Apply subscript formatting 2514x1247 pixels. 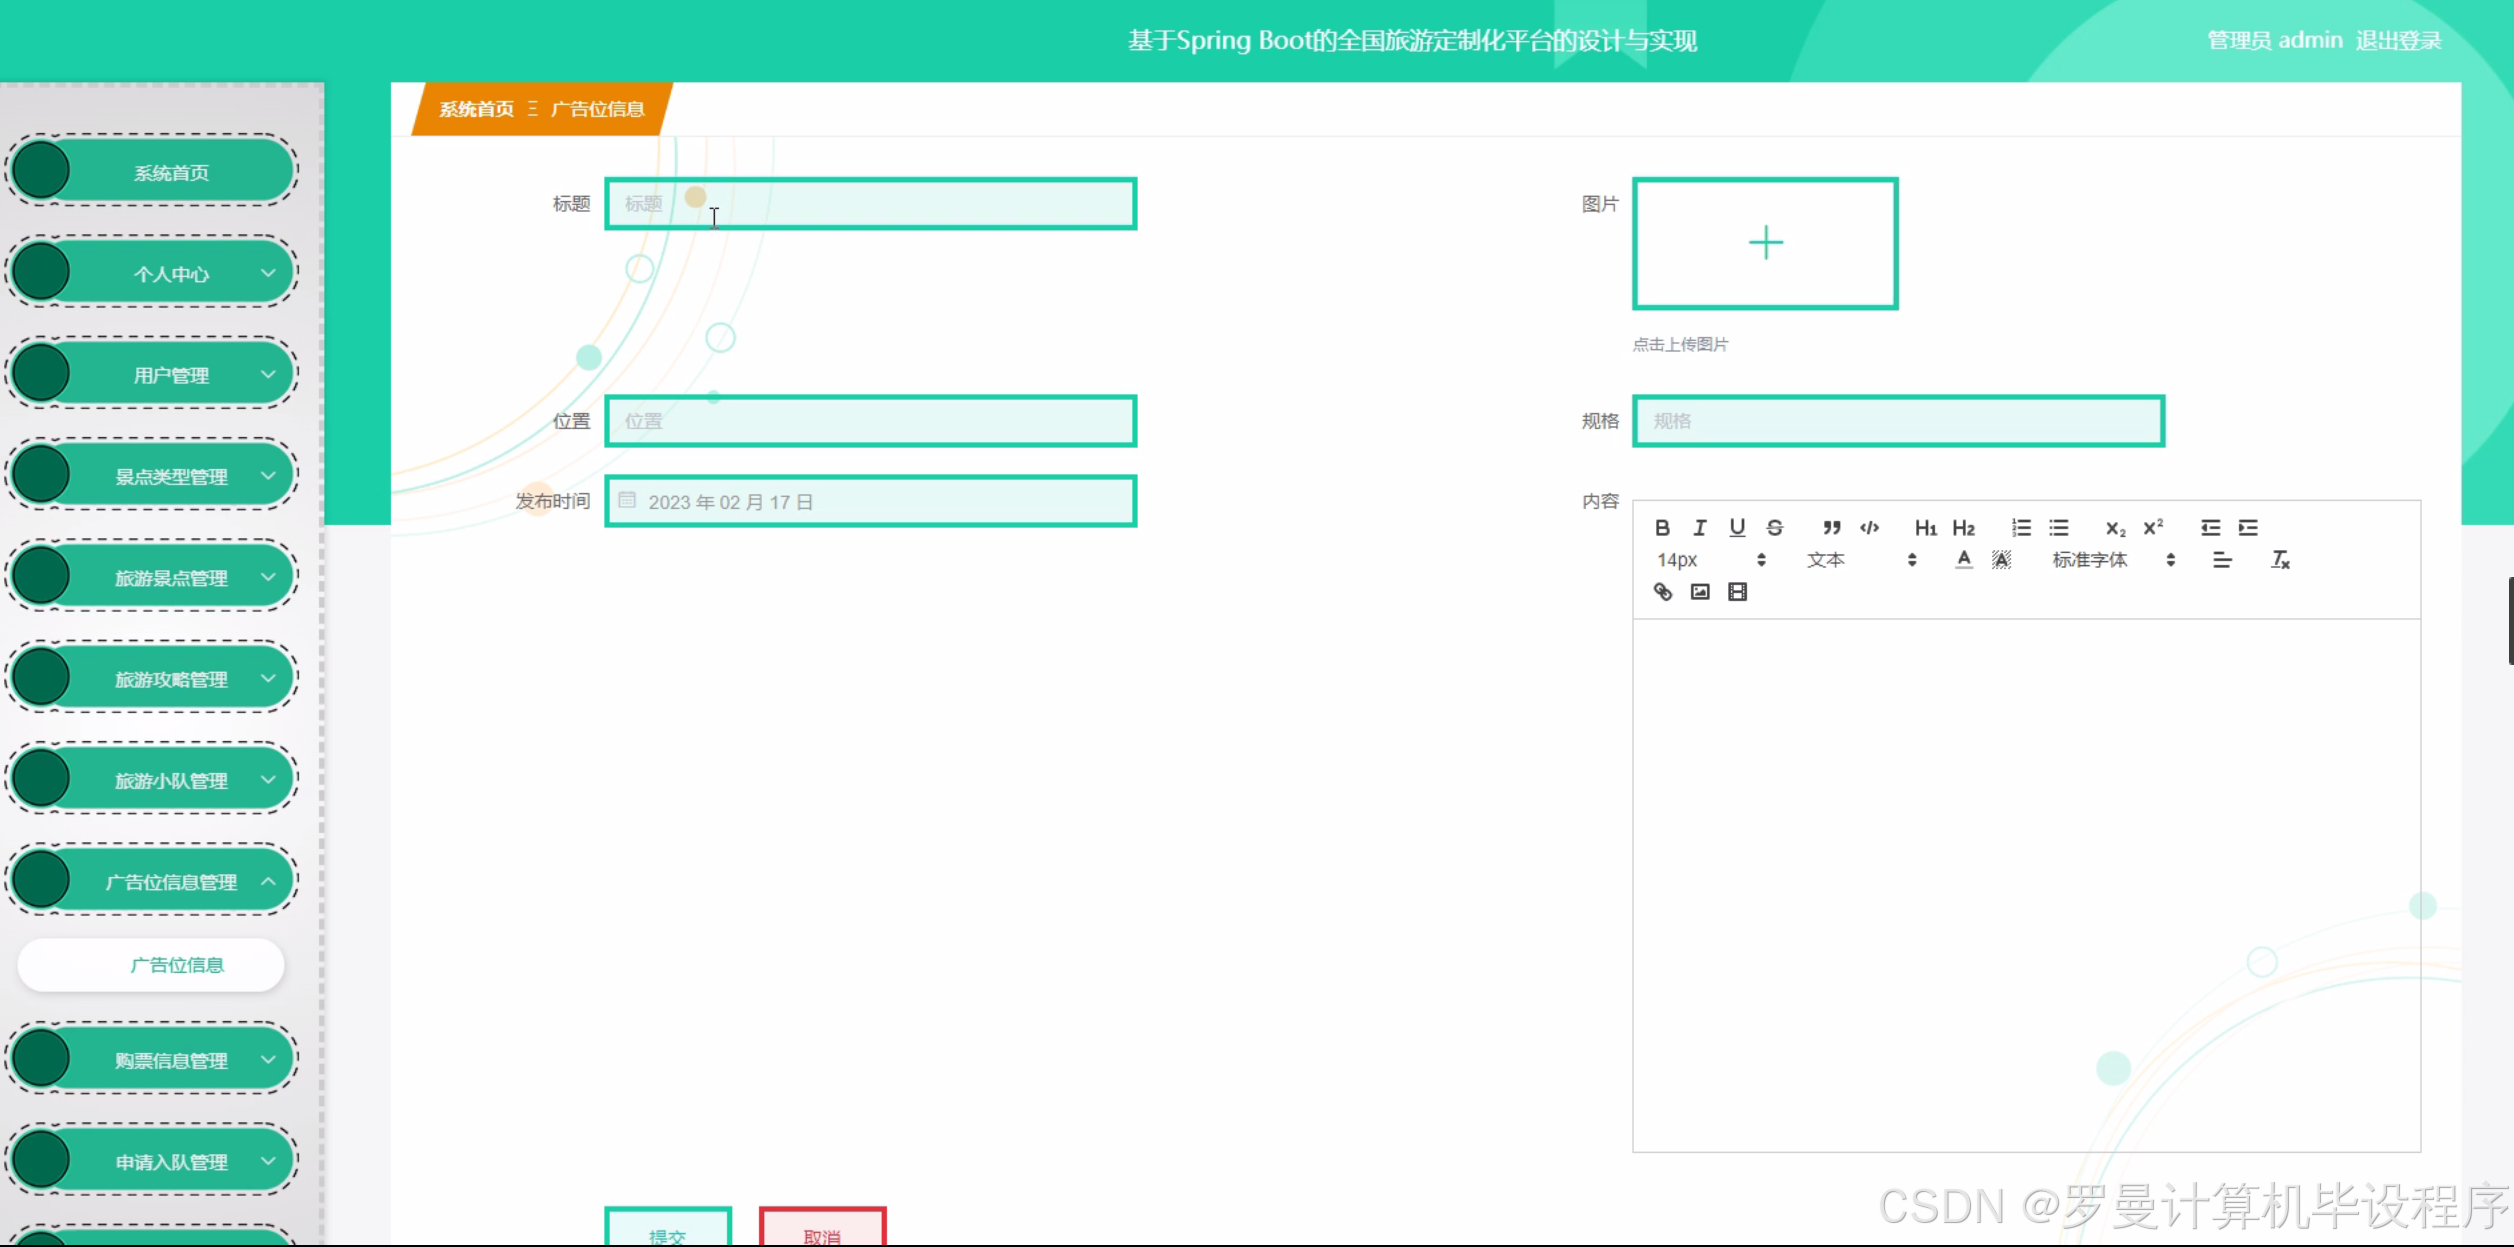point(2115,528)
